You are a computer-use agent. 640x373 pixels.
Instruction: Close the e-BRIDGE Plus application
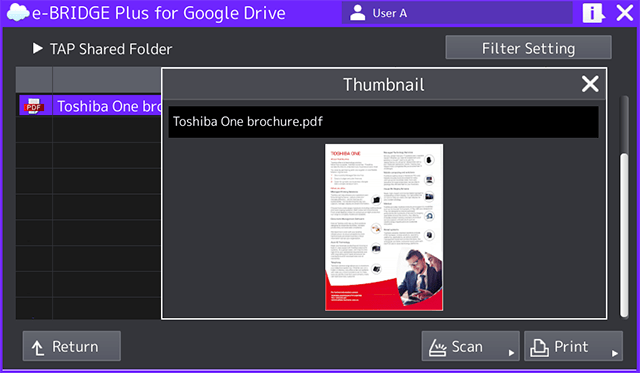pos(624,13)
